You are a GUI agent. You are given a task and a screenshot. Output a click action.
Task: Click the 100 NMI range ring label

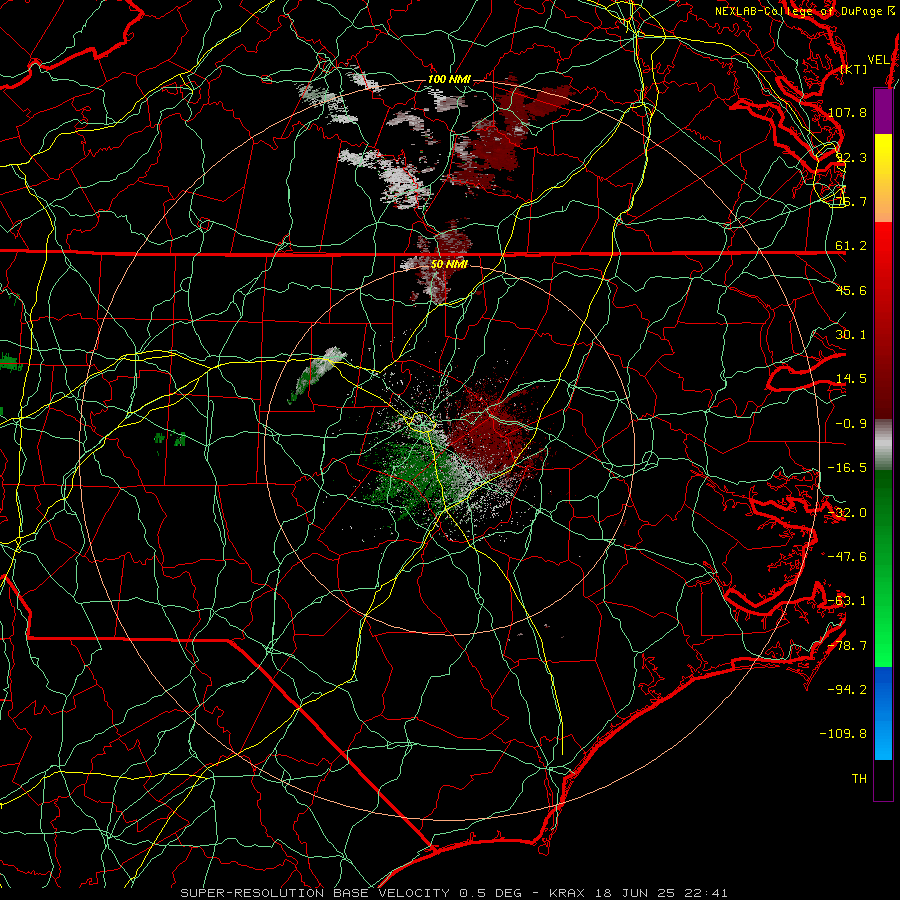coord(449,79)
